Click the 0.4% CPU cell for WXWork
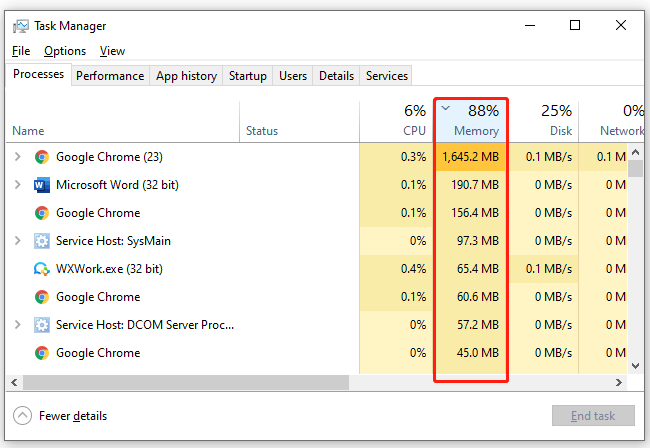 [396, 269]
